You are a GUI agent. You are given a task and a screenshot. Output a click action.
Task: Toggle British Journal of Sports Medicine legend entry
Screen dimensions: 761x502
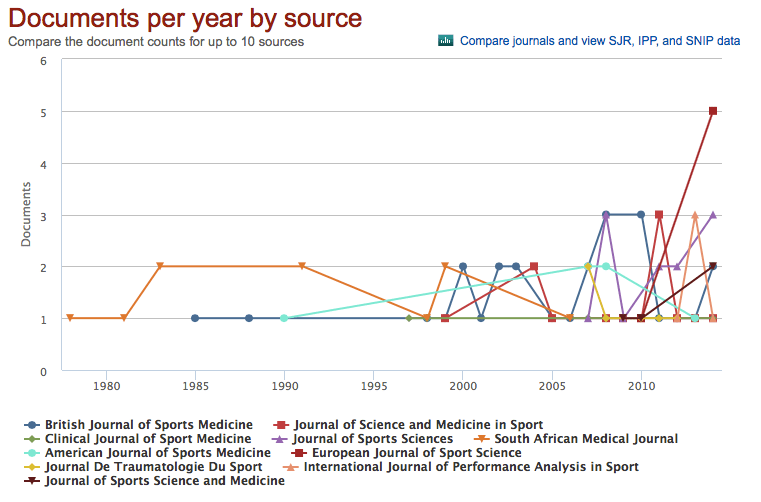[148, 424]
